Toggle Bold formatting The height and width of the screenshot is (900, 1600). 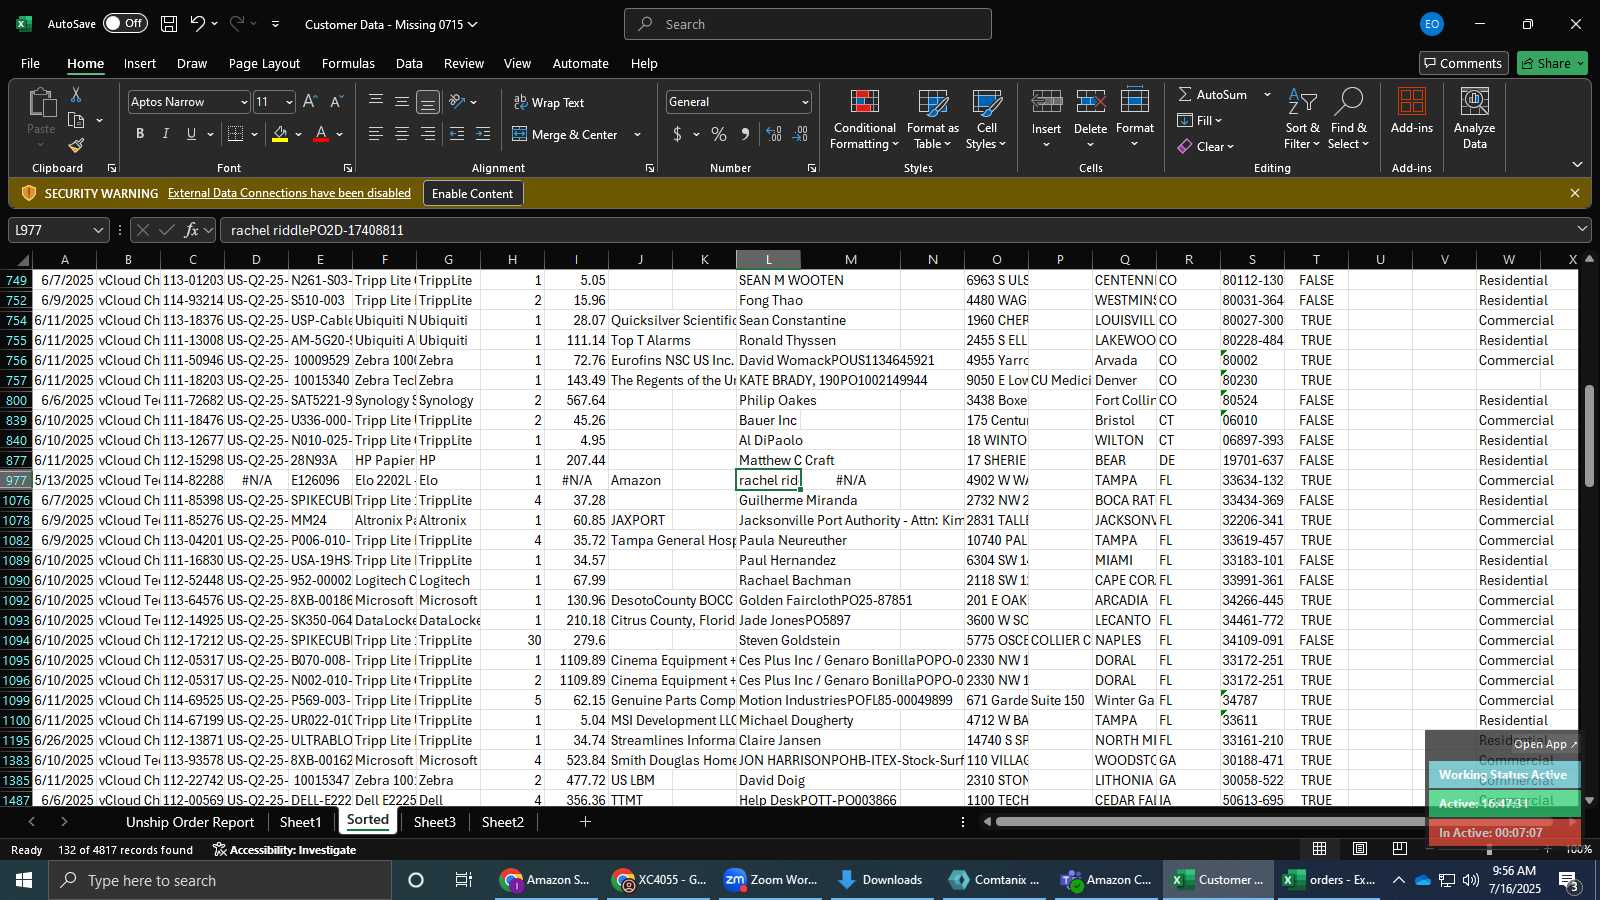click(x=140, y=134)
